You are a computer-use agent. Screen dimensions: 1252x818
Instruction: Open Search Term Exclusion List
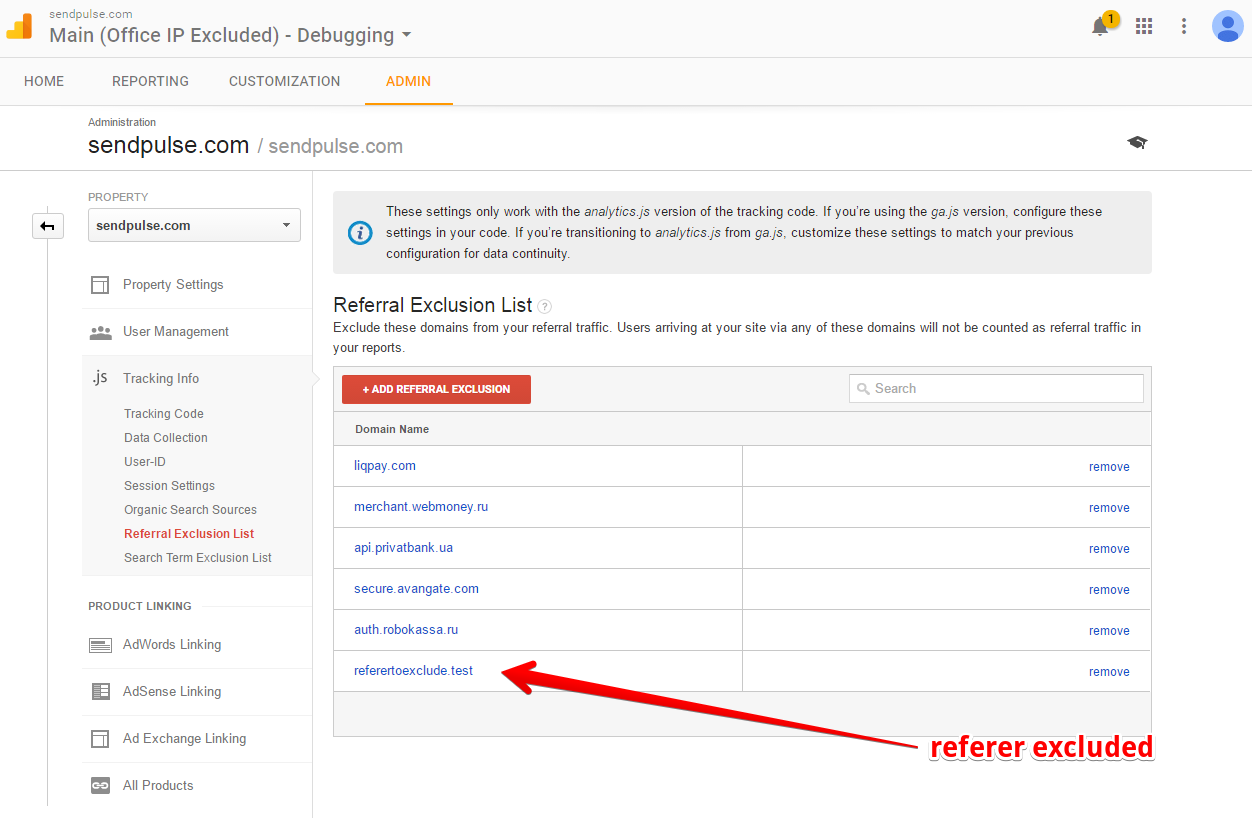pos(198,558)
